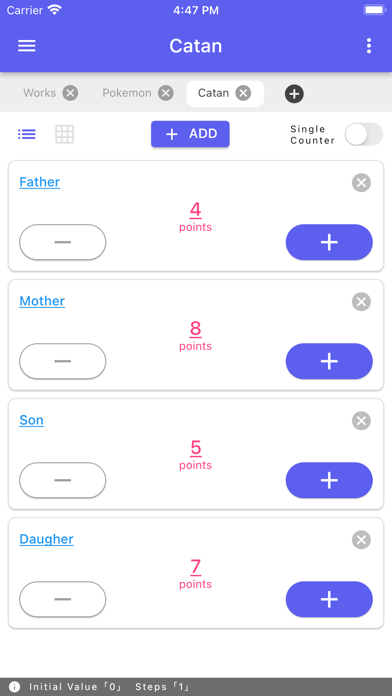Select the Pokemon tab

click(x=127, y=93)
